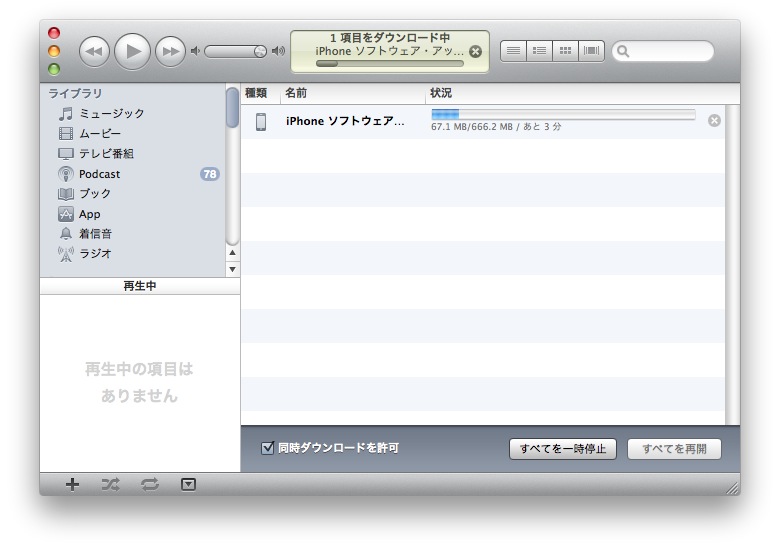This screenshot has width=780, height=556.
Task: Toggle repeat playback
Action: (x=150, y=485)
